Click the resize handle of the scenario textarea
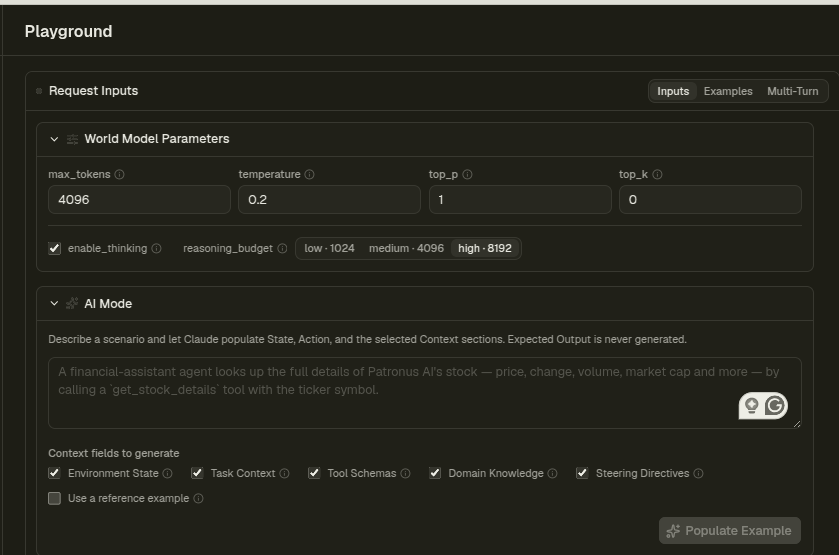Image resolution: width=839 pixels, height=555 pixels. click(797, 424)
